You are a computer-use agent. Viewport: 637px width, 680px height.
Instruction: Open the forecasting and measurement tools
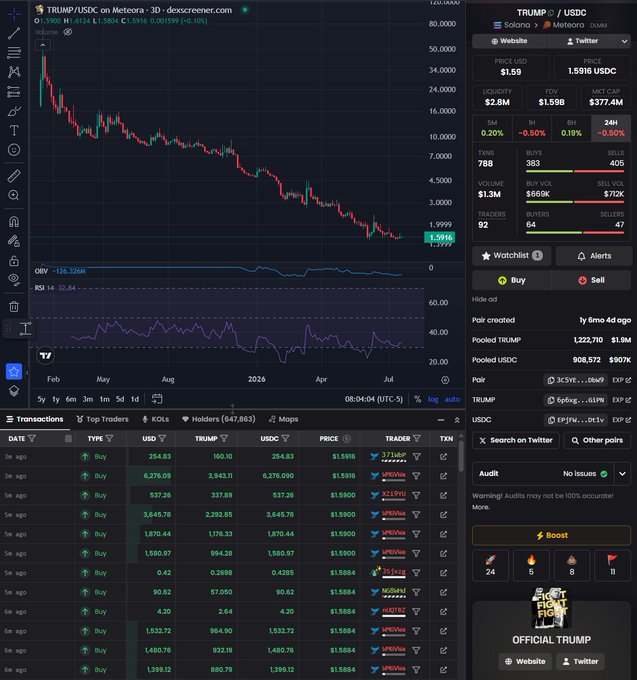pos(14,92)
